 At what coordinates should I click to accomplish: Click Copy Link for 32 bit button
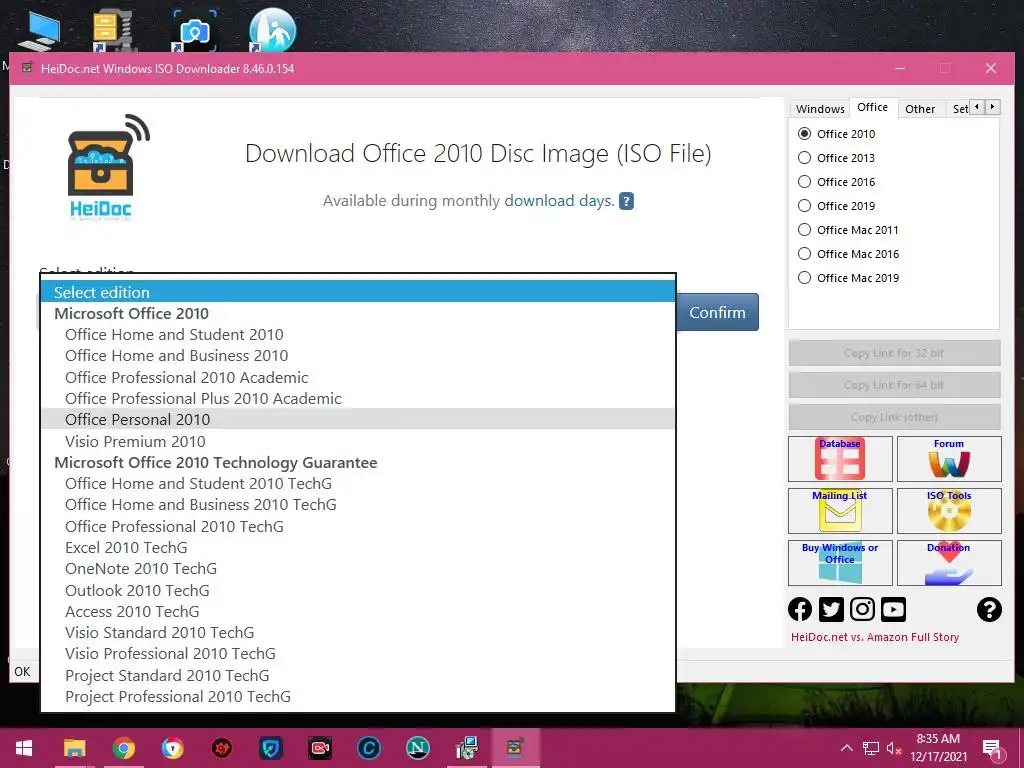click(894, 353)
